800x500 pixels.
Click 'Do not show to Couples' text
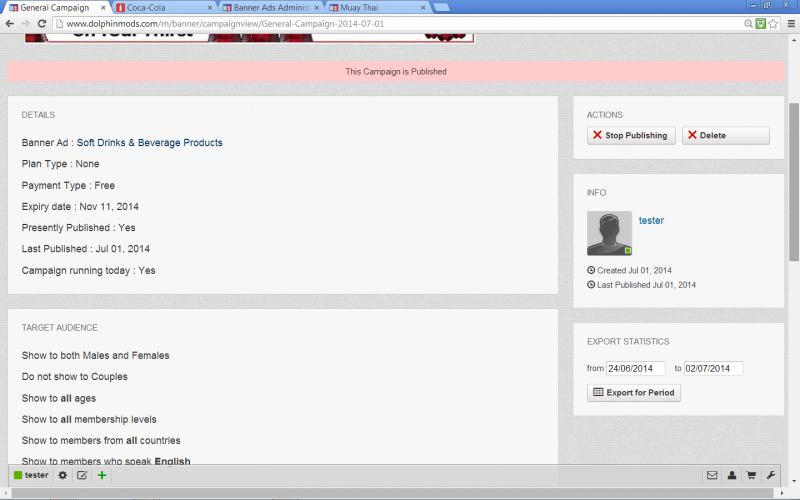tap(74, 377)
